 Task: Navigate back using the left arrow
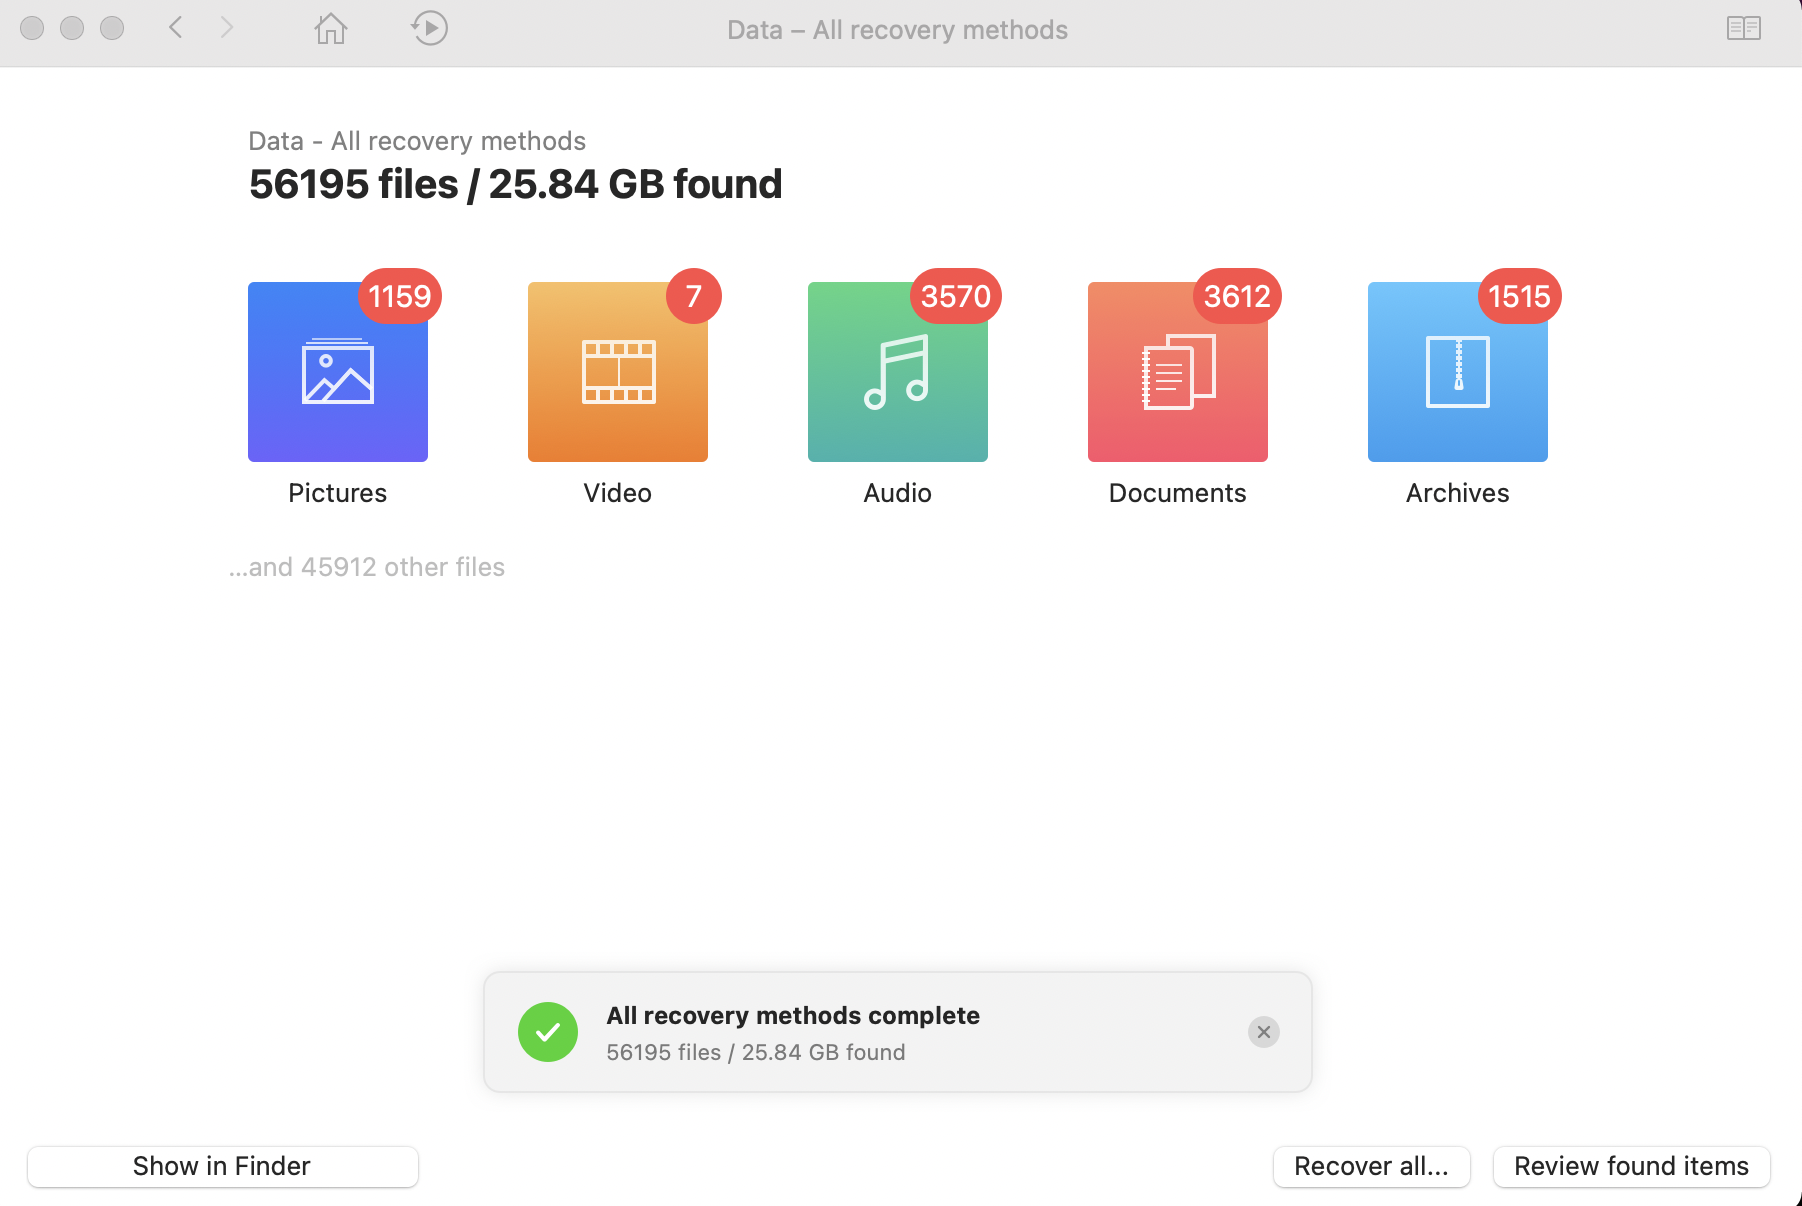pyautogui.click(x=175, y=29)
